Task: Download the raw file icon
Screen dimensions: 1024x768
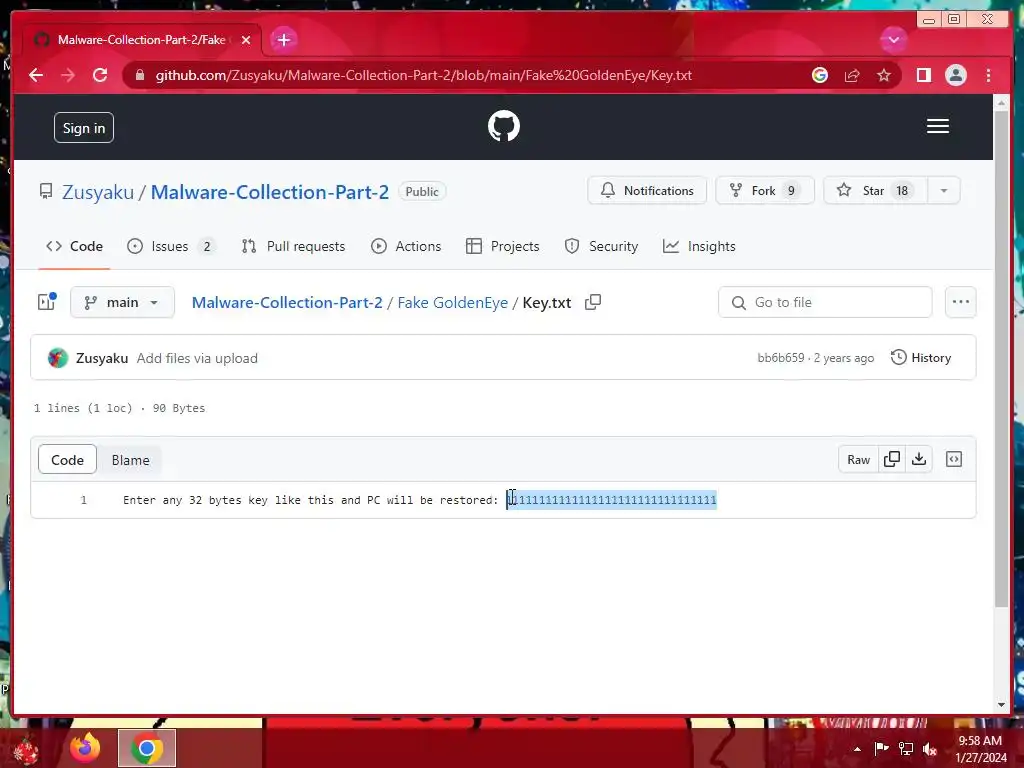Action: pyautogui.click(x=919, y=460)
